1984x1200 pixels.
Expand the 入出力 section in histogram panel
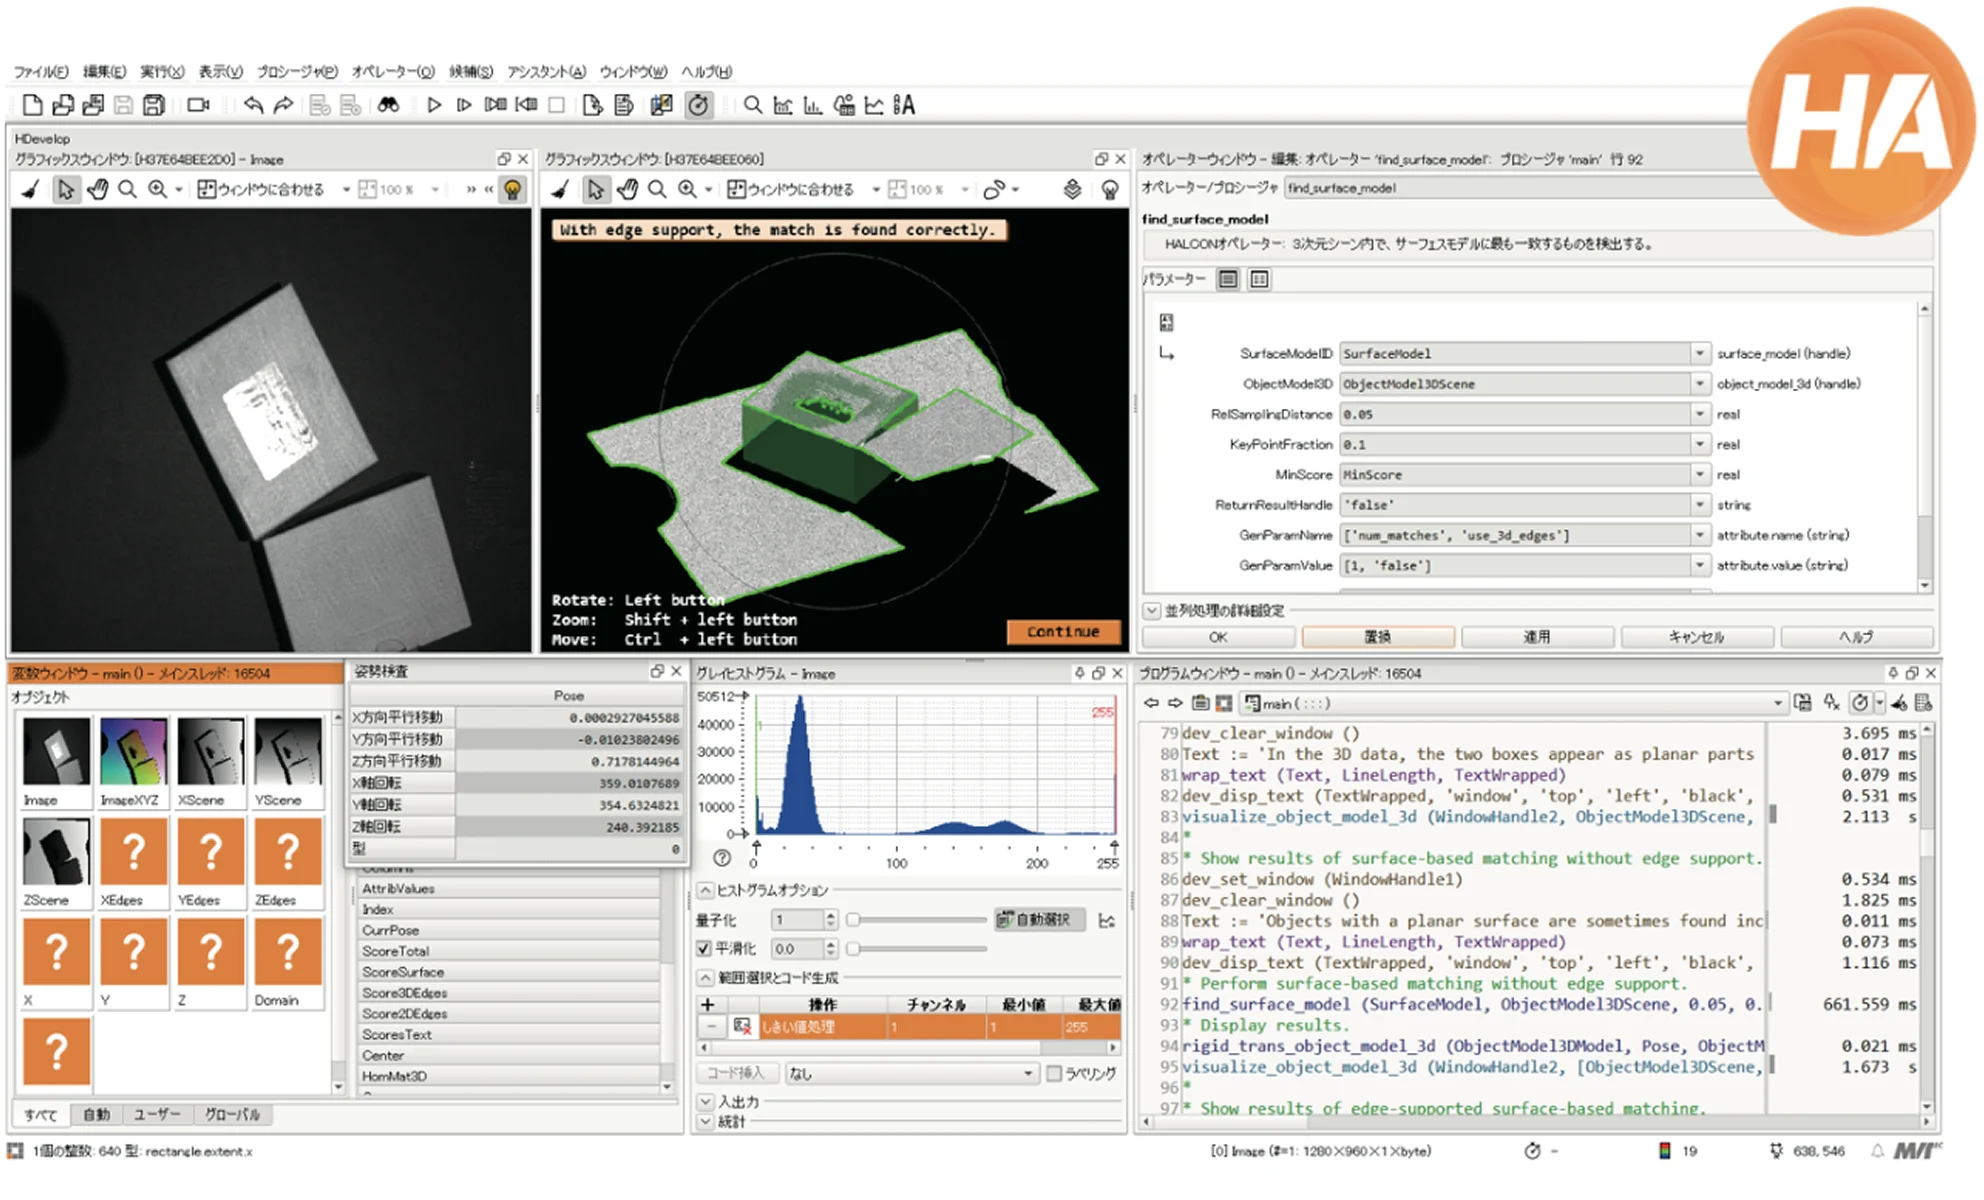pyautogui.click(x=706, y=1101)
